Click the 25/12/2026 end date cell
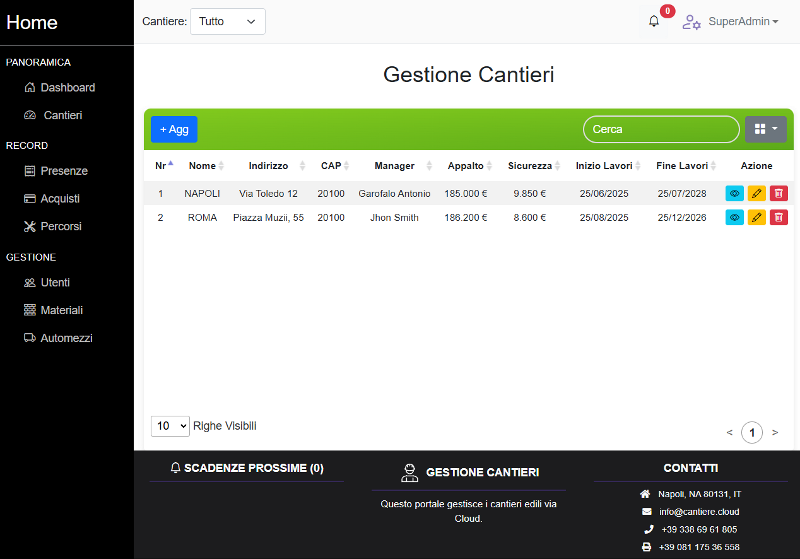This screenshot has height=559, width=800. click(682, 218)
